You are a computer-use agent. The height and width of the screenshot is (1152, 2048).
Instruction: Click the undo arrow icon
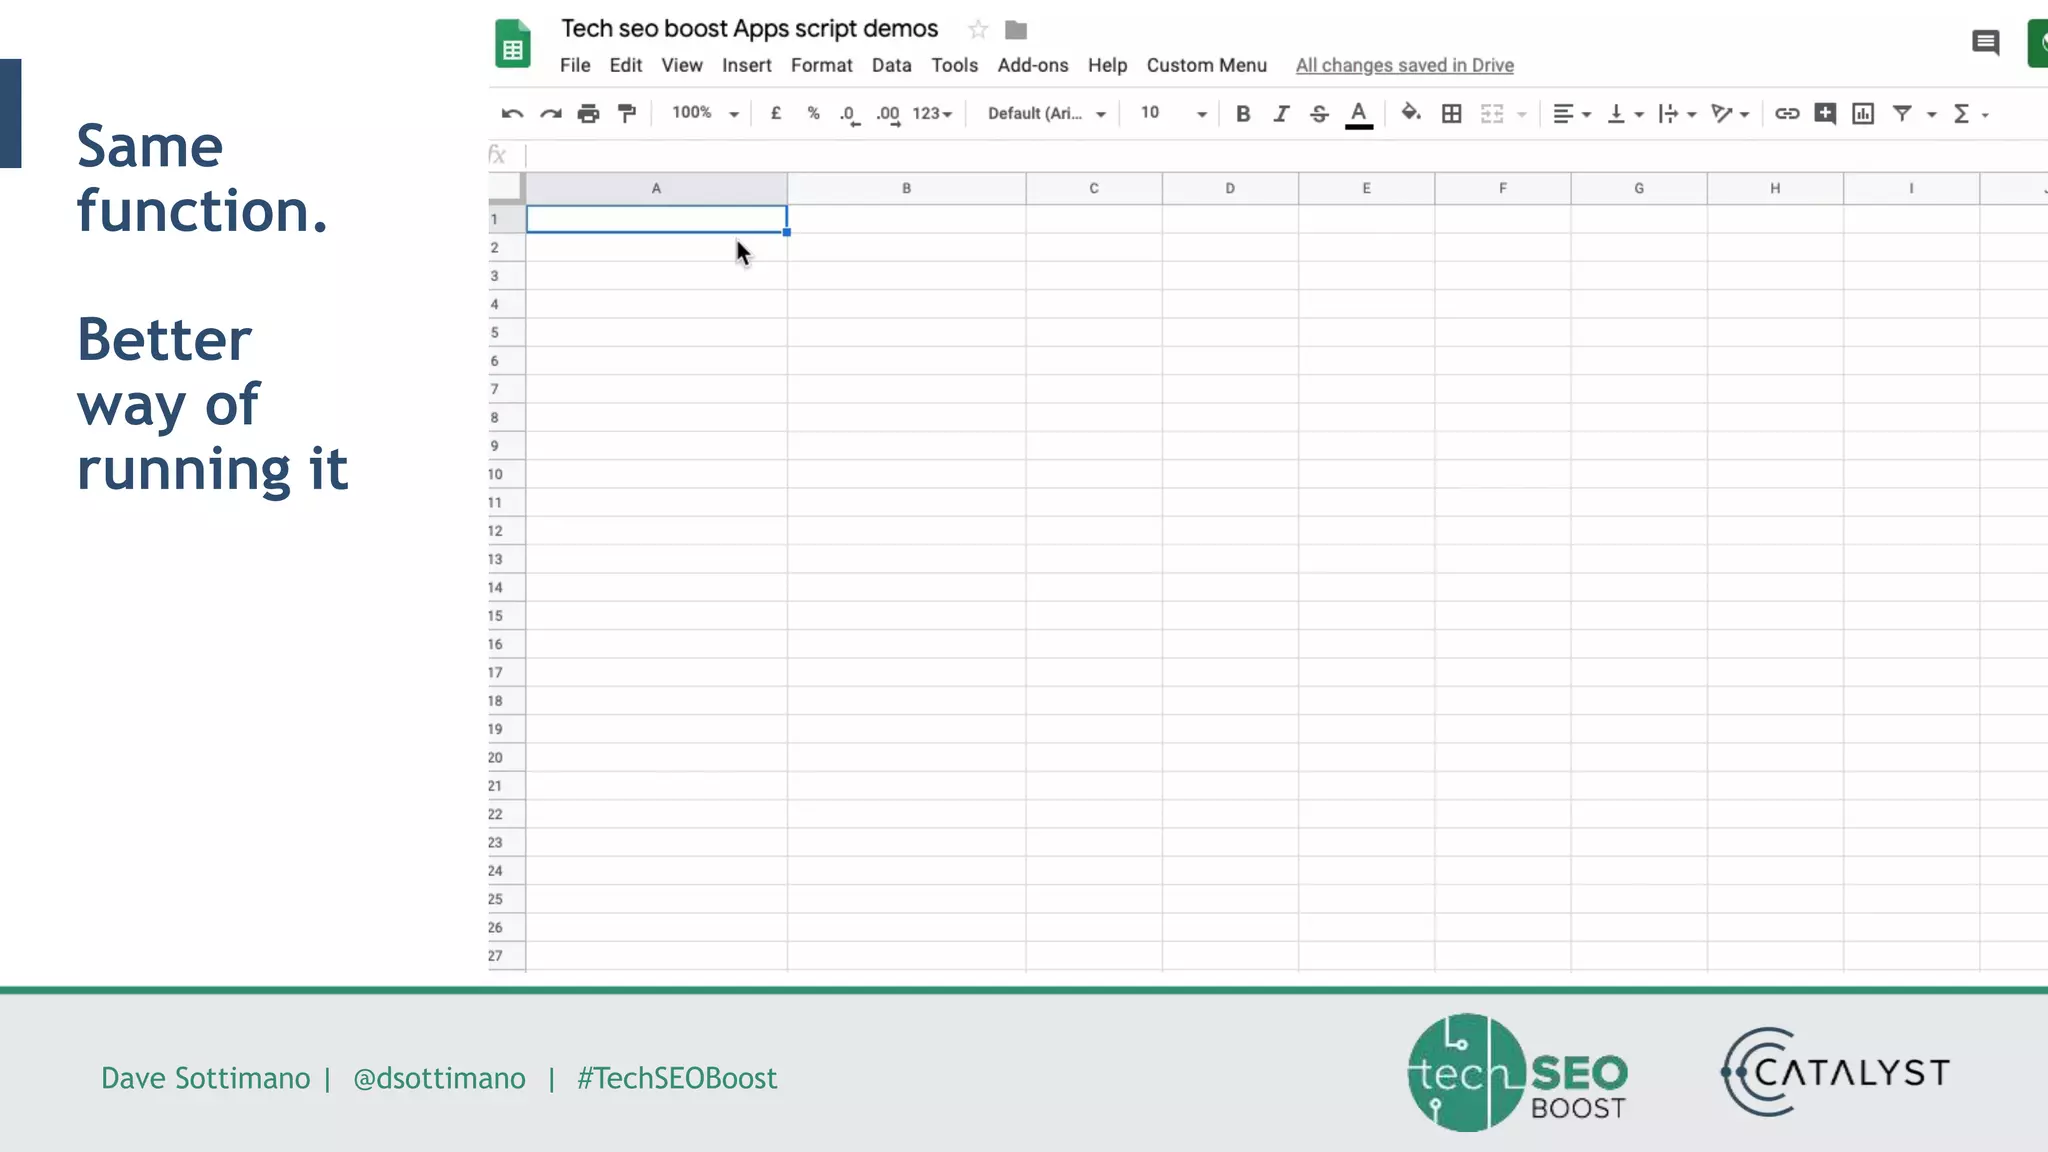tap(512, 114)
